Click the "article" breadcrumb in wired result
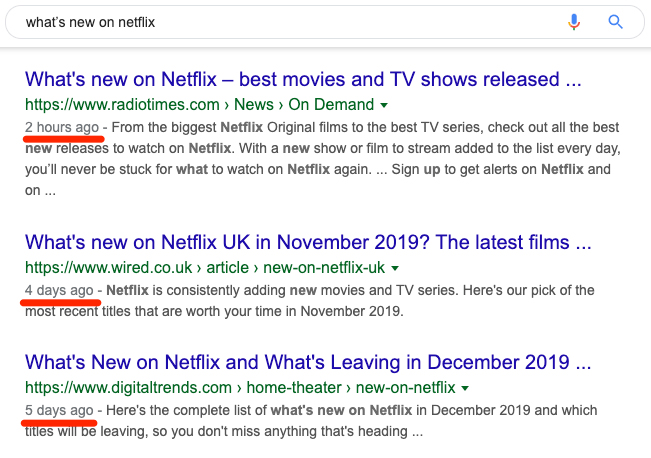 click(x=228, y=268)
